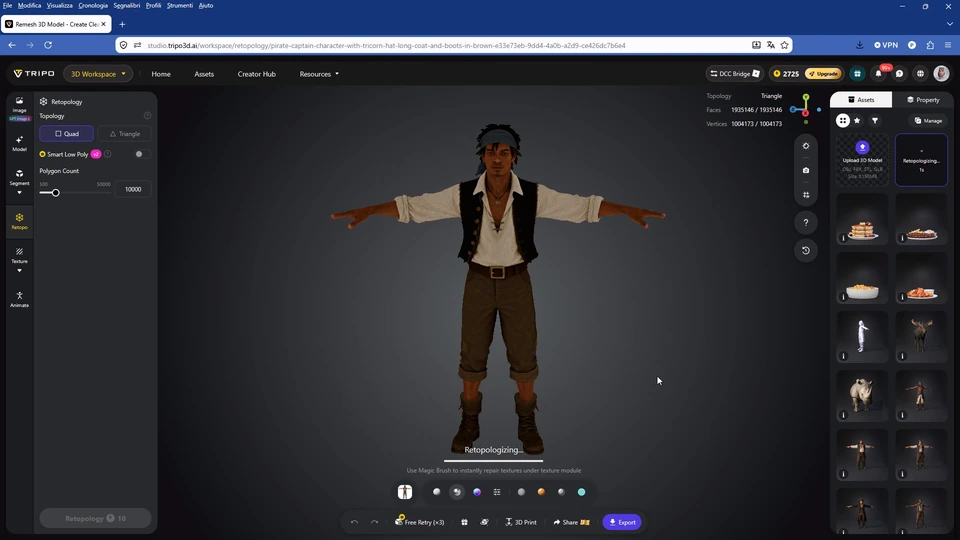
Task: Click the undo arrow in bottom toolbar
Action: 354,522
